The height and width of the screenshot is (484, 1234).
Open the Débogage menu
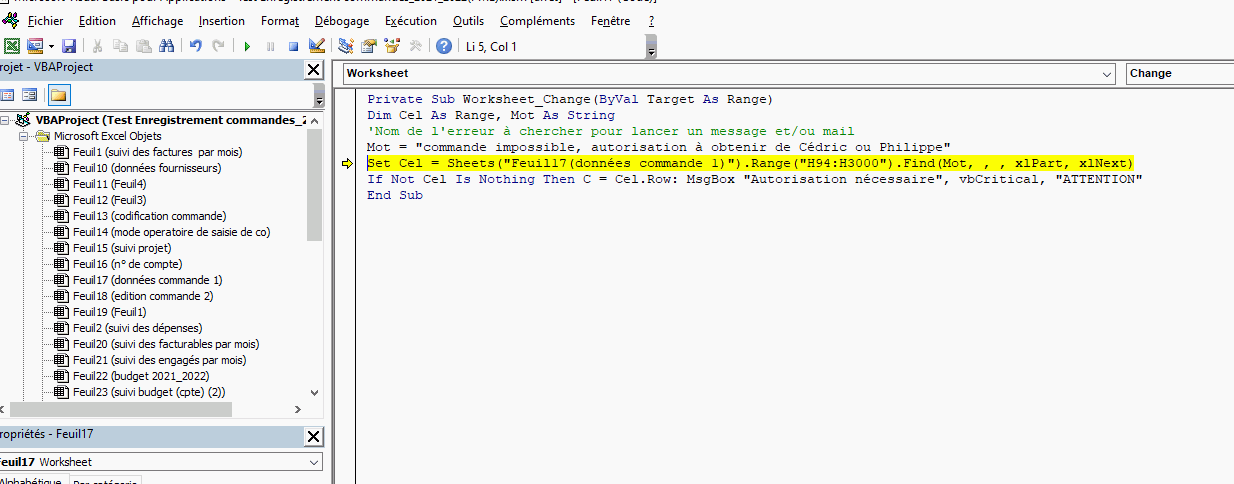pyautogui.click(x=341, y=21)
